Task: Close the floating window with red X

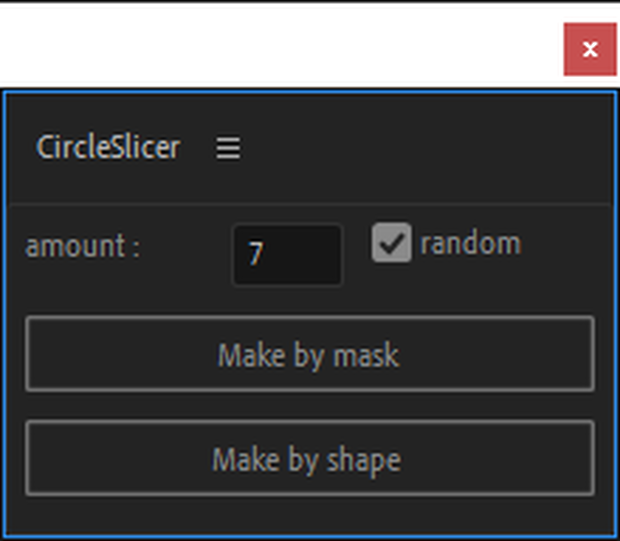Action: click(x=590, y=49)
